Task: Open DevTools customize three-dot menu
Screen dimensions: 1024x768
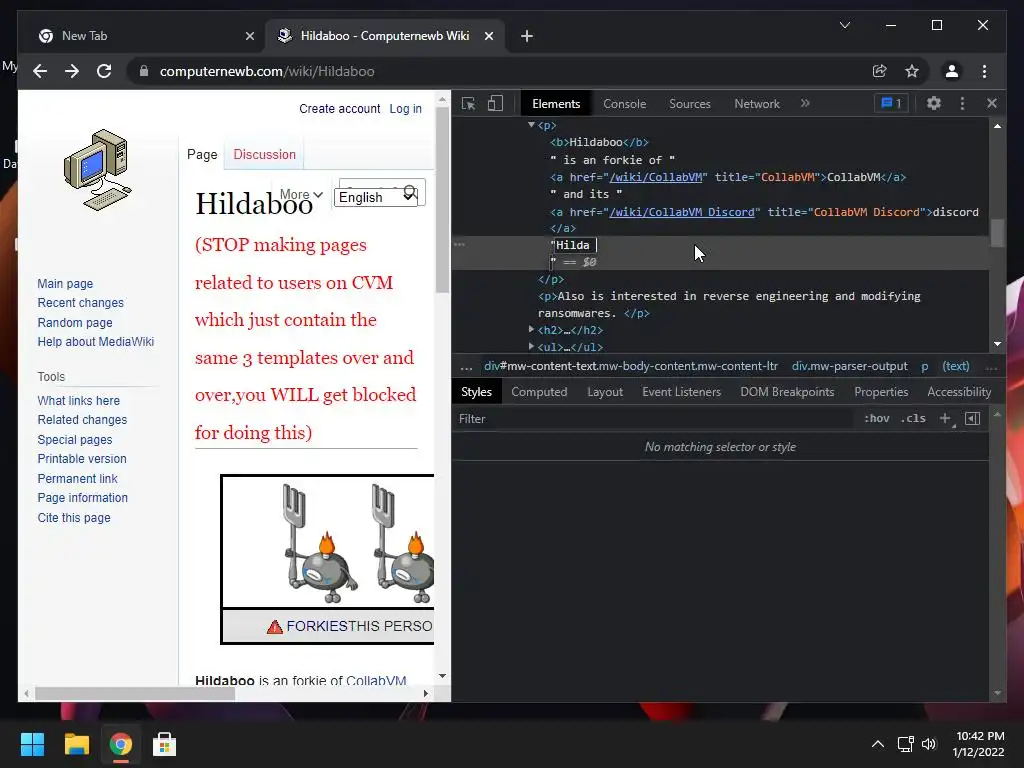Action: click(962, 103)
